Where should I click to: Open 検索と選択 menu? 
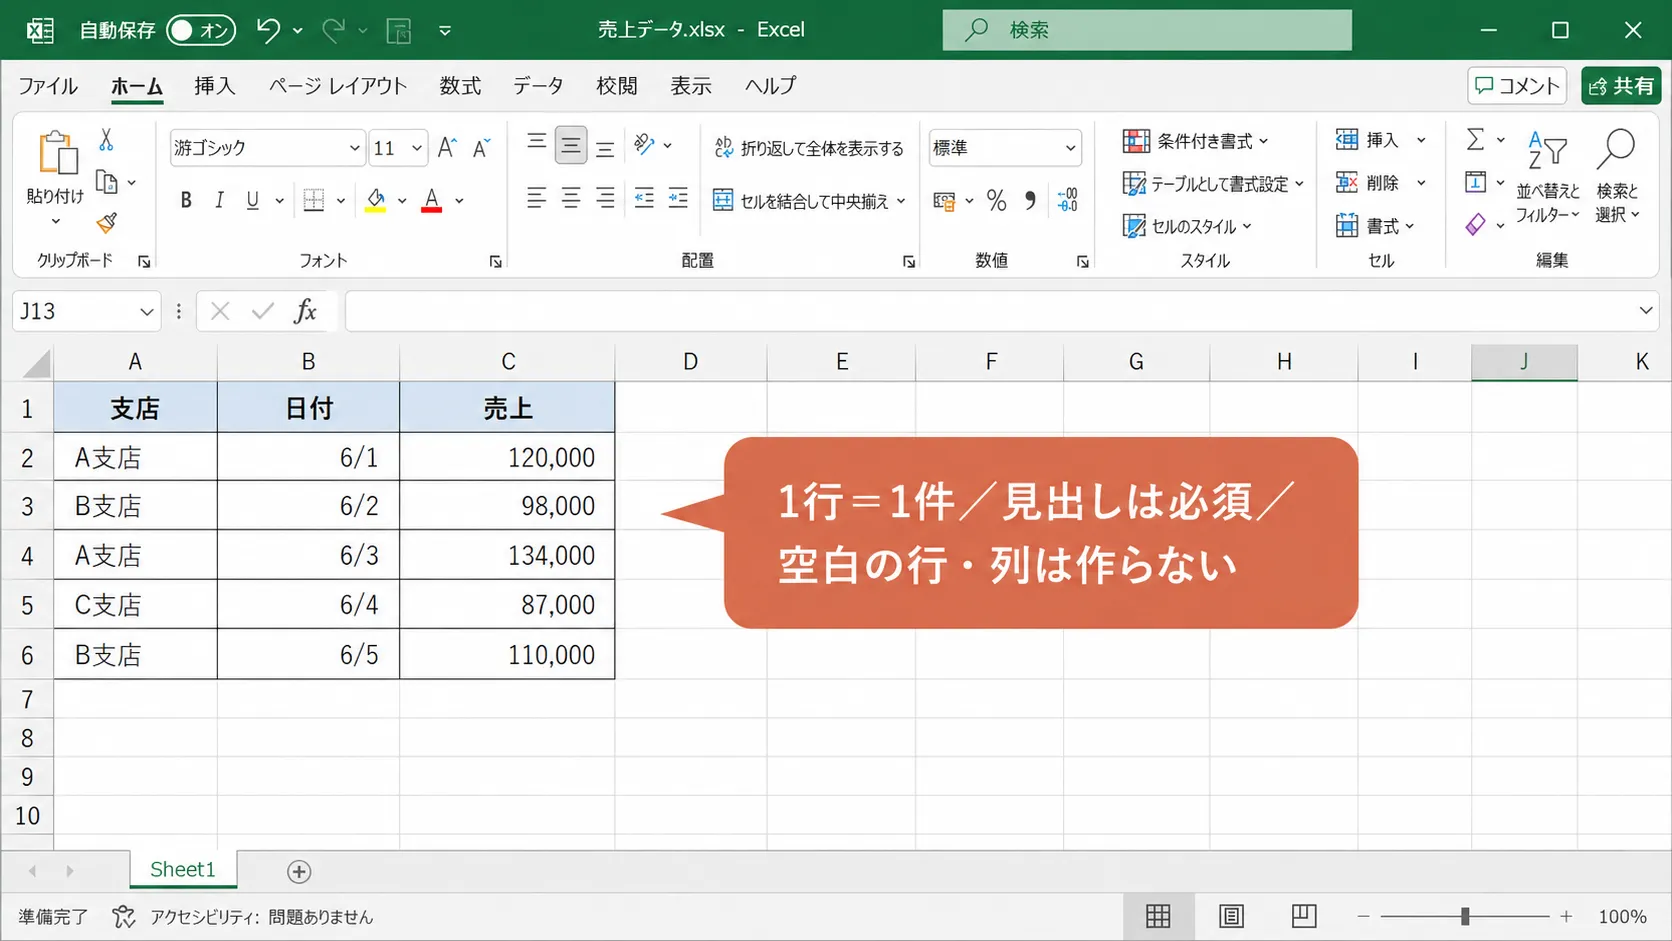coord(1617,177)
